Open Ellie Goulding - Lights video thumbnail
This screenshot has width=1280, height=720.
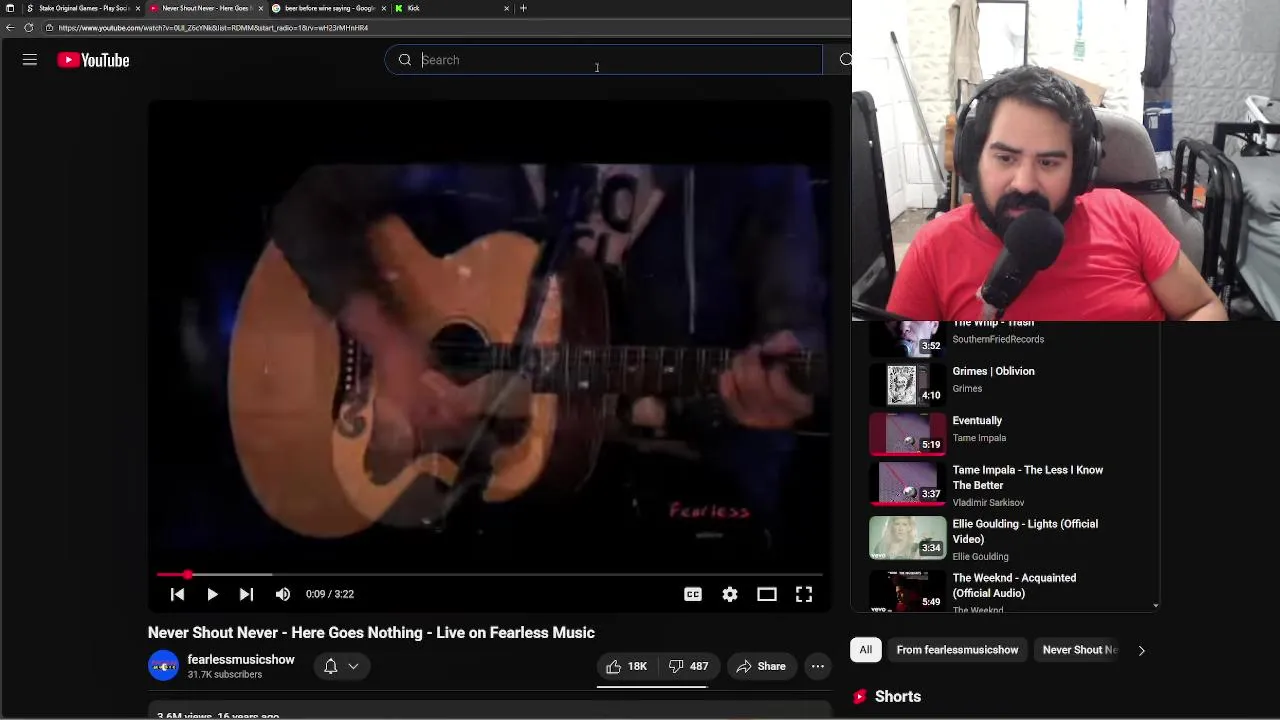pyautogui.click(x=908, y=537)
